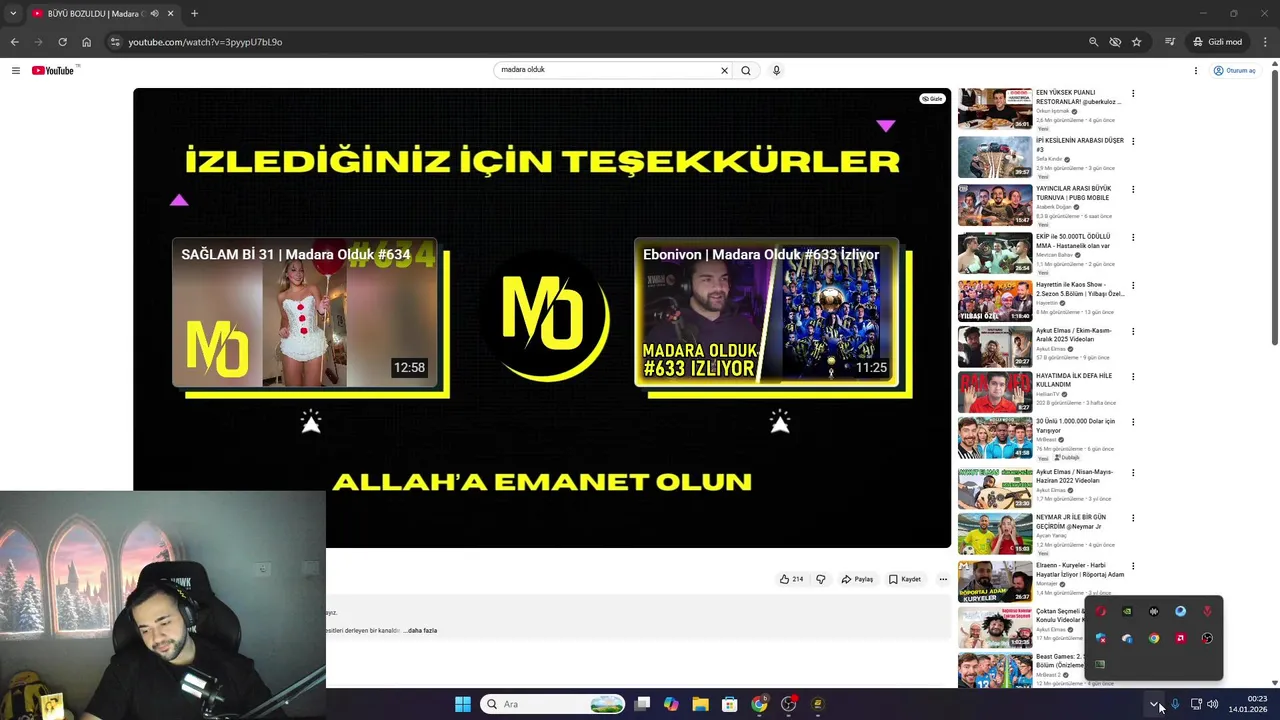Screen dimensions: 1280x720
Task: Click the 'Kaydet' save button
Action: (x=905, y=579)
